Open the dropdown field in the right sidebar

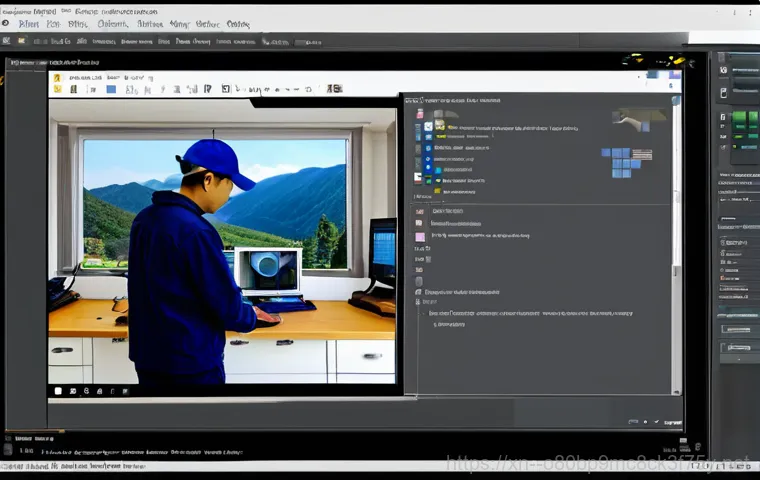737,227
